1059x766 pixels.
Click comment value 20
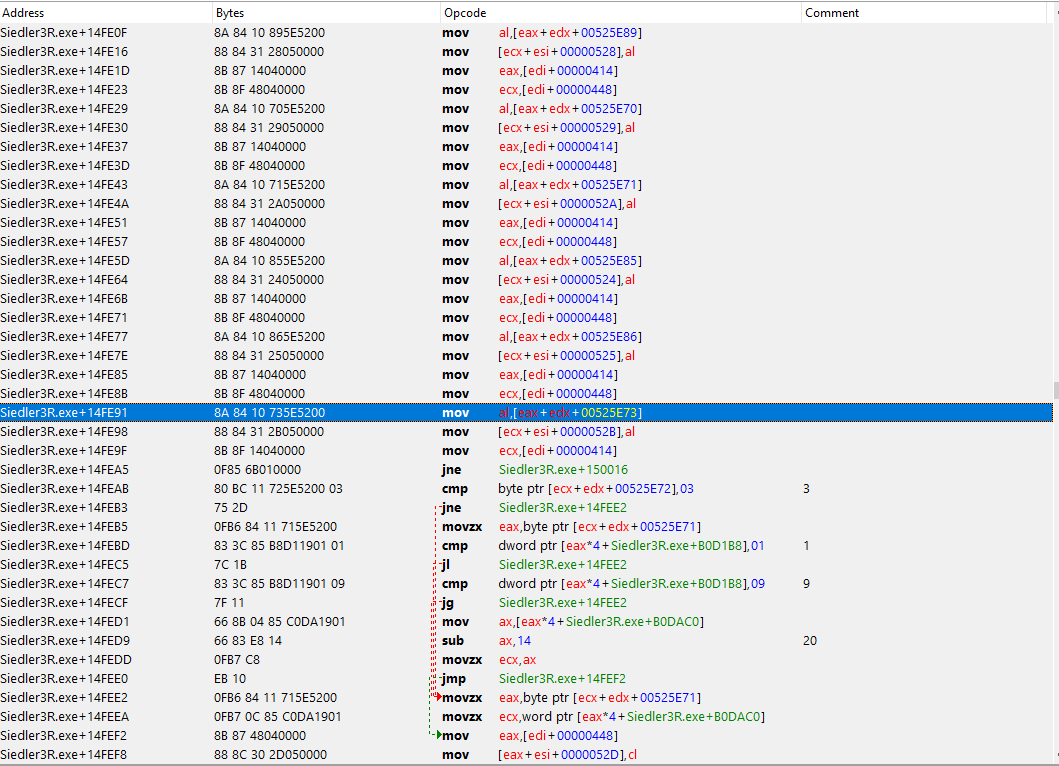point(810,640)
